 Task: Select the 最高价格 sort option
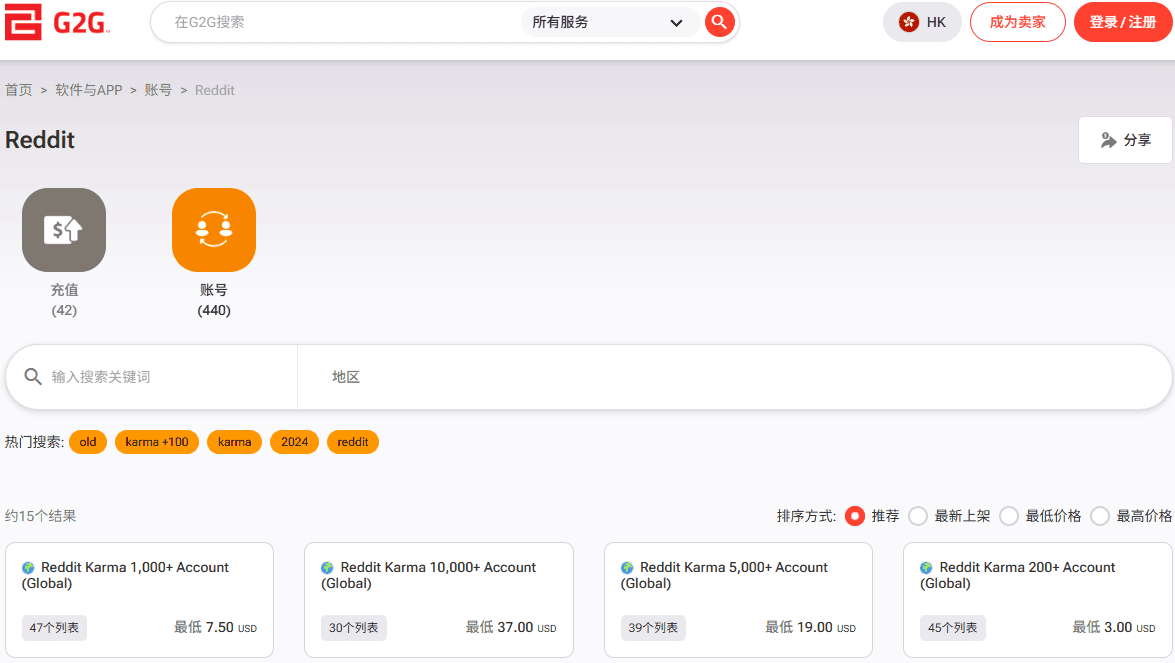pyautogui.click(x=1100, y=516)
